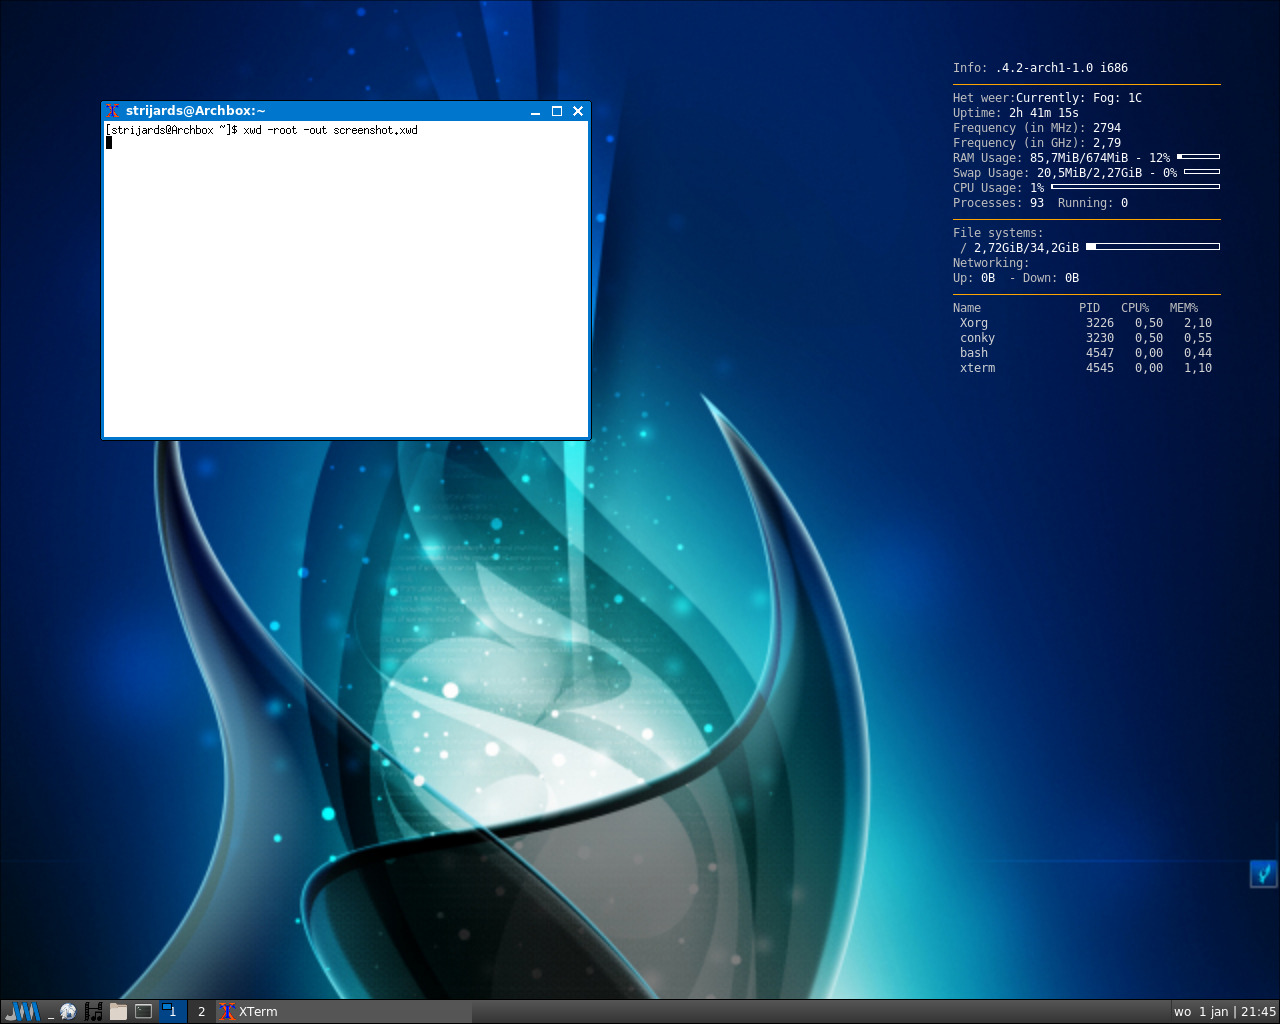Click the Networking Up/Down values line
Viewport: 1280px width, 1024px height.
(1016, 278)
